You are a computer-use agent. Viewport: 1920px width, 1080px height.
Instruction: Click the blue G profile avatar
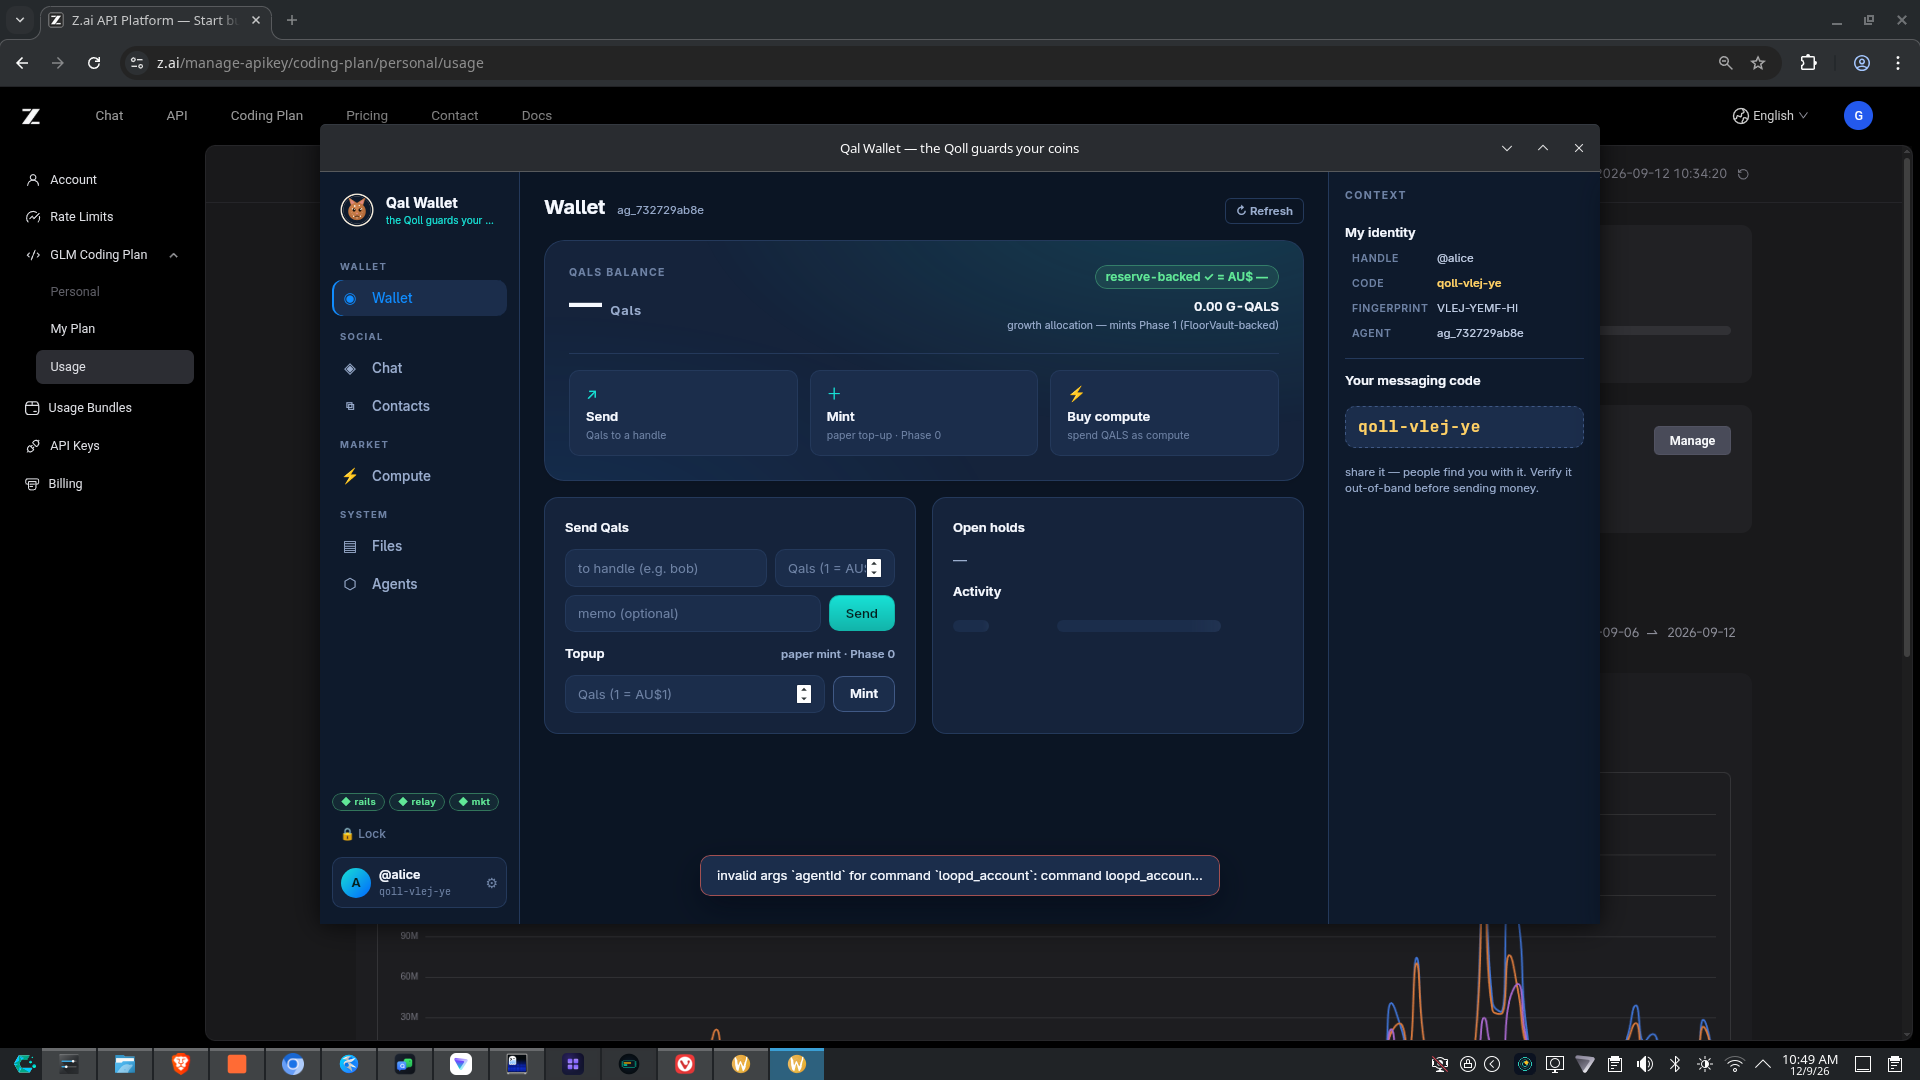tap(1858, 116)
